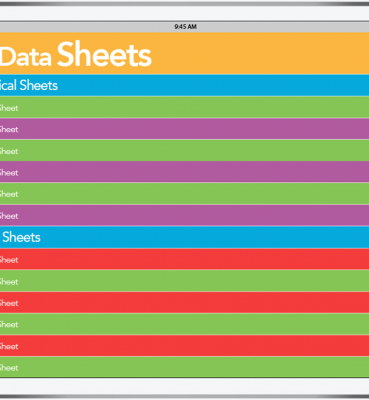
Task: Open the green row at the very bottom
Action: pos(184,367)
